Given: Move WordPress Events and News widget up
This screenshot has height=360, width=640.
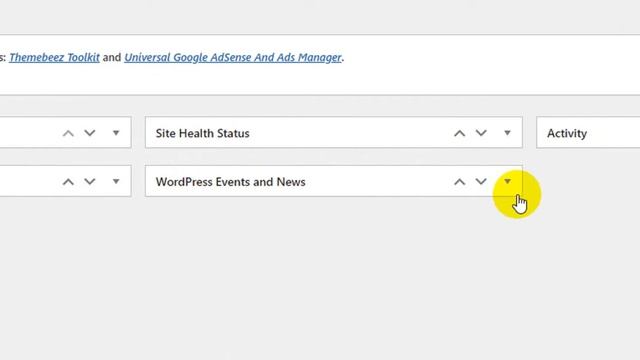Looking at the screenshot, I should [460, 182].
